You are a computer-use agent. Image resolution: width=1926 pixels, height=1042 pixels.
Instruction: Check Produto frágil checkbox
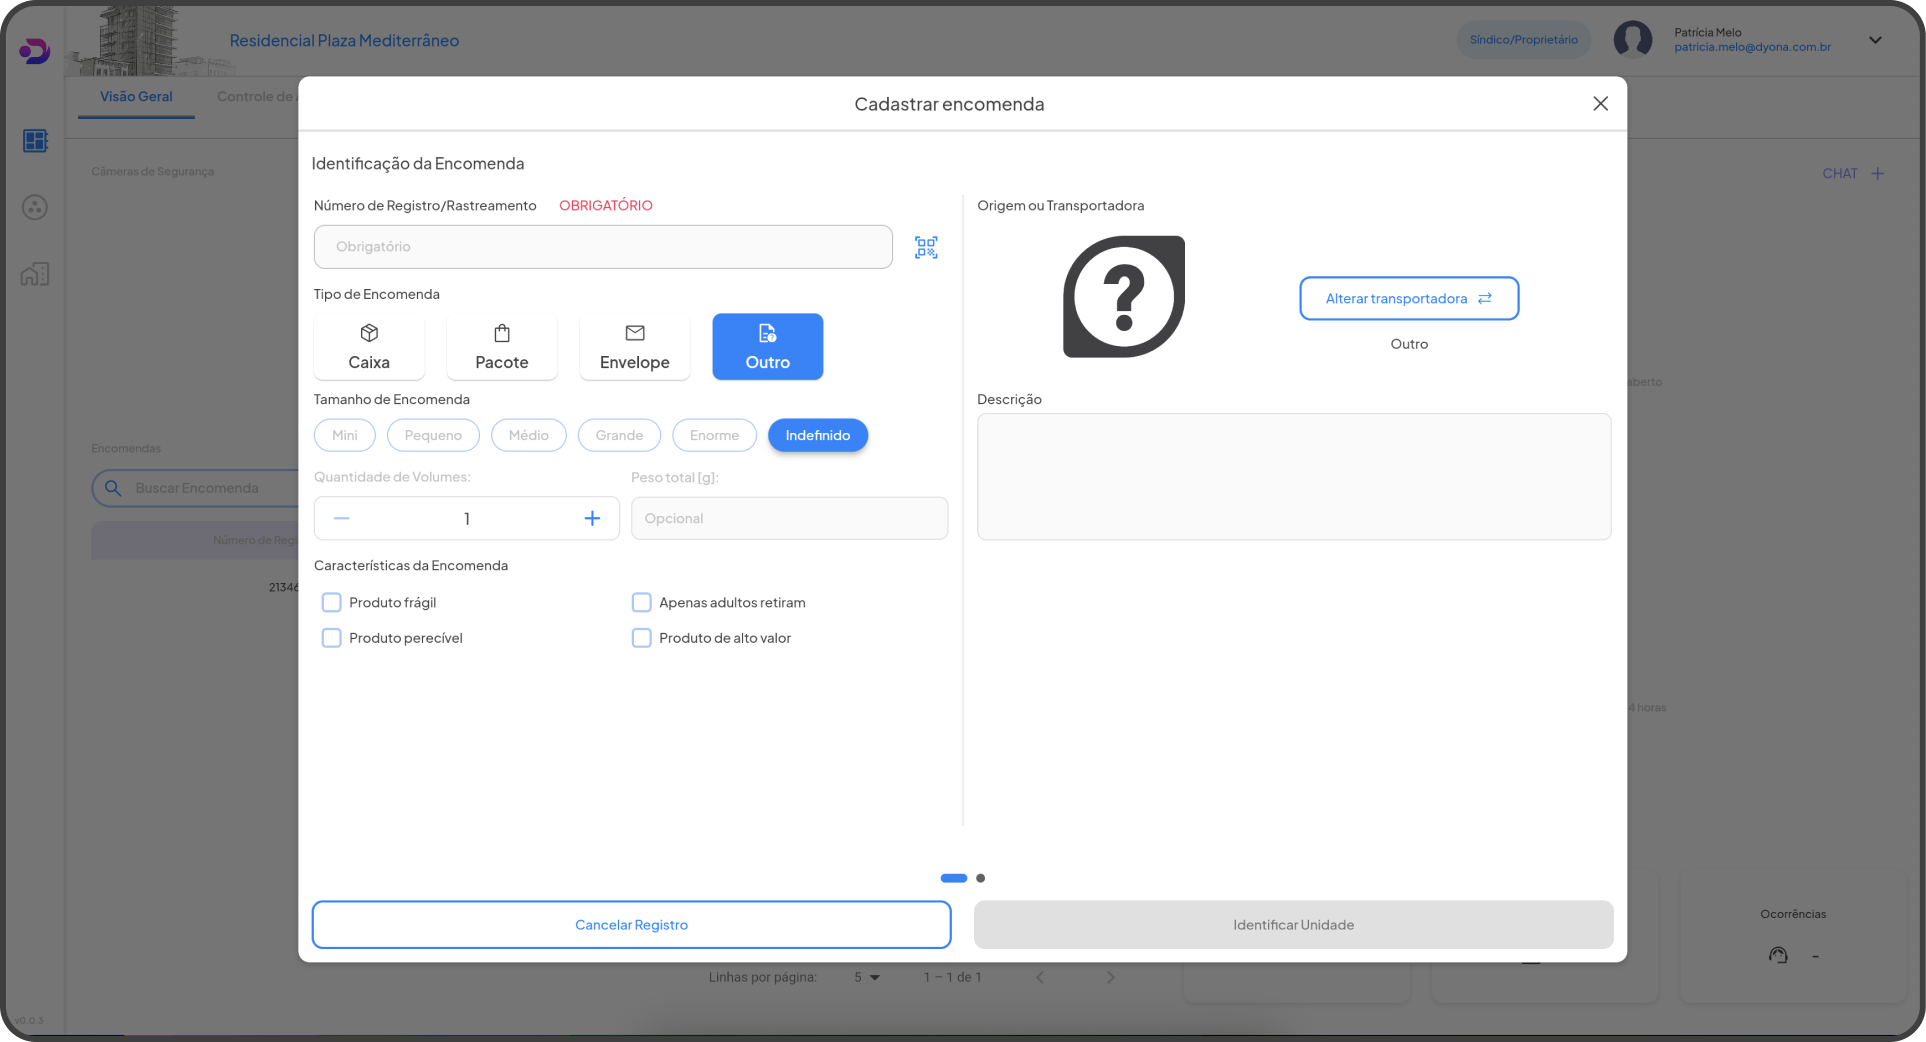click(x=332, y=602)
